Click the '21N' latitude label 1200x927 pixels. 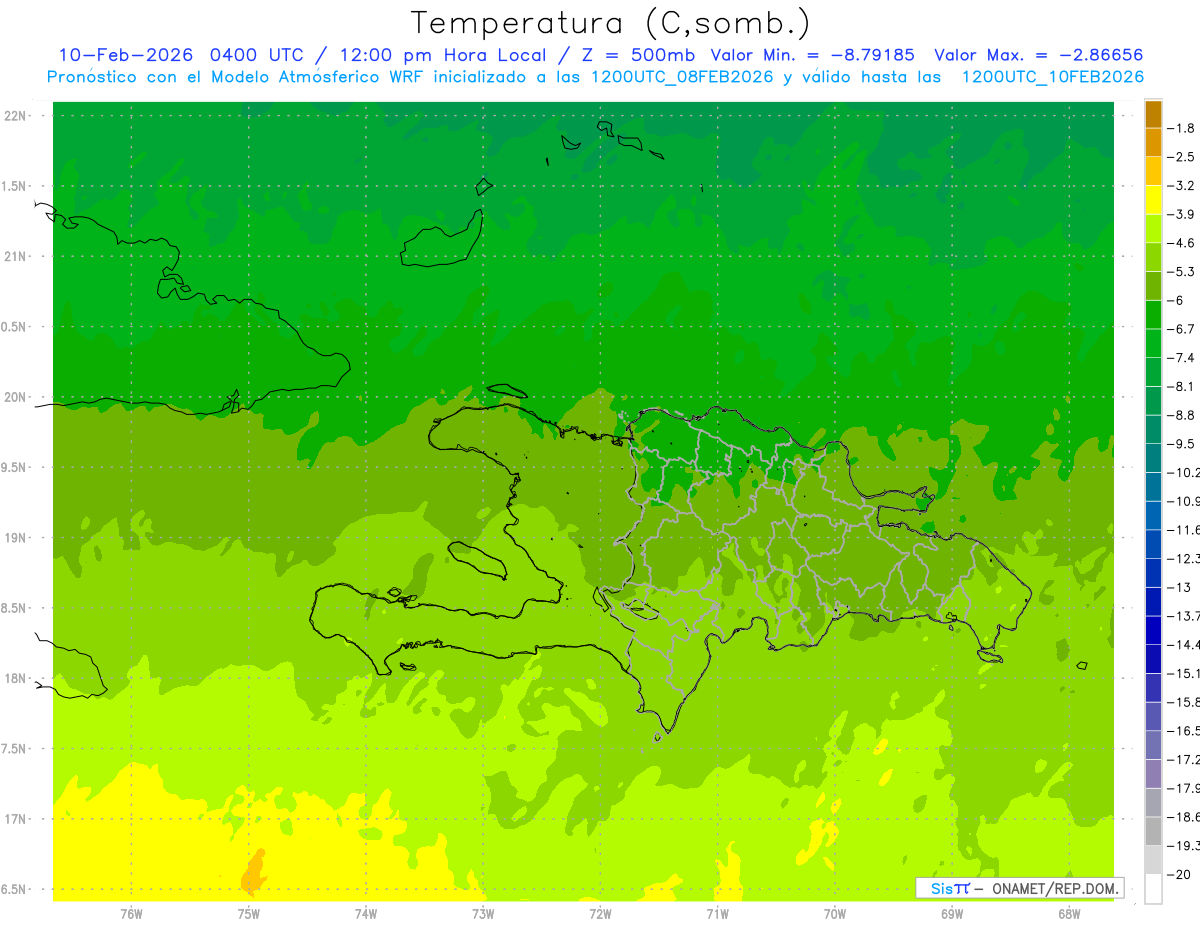coord(16,256)
